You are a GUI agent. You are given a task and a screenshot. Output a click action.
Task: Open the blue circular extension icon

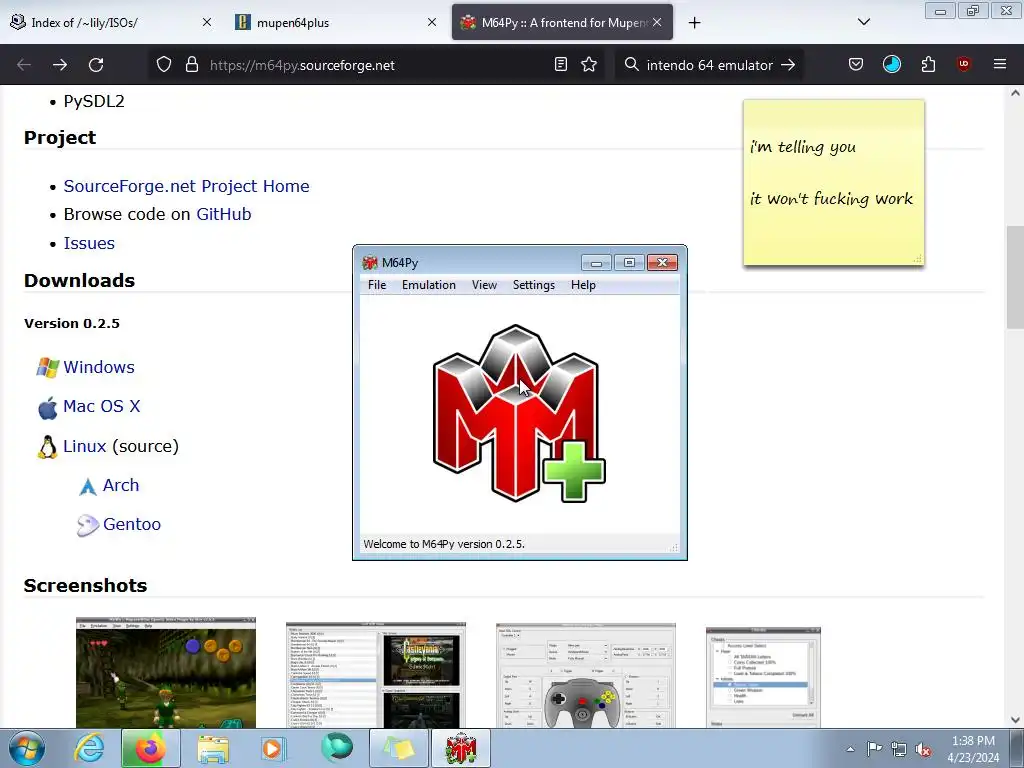click(891, 65)
